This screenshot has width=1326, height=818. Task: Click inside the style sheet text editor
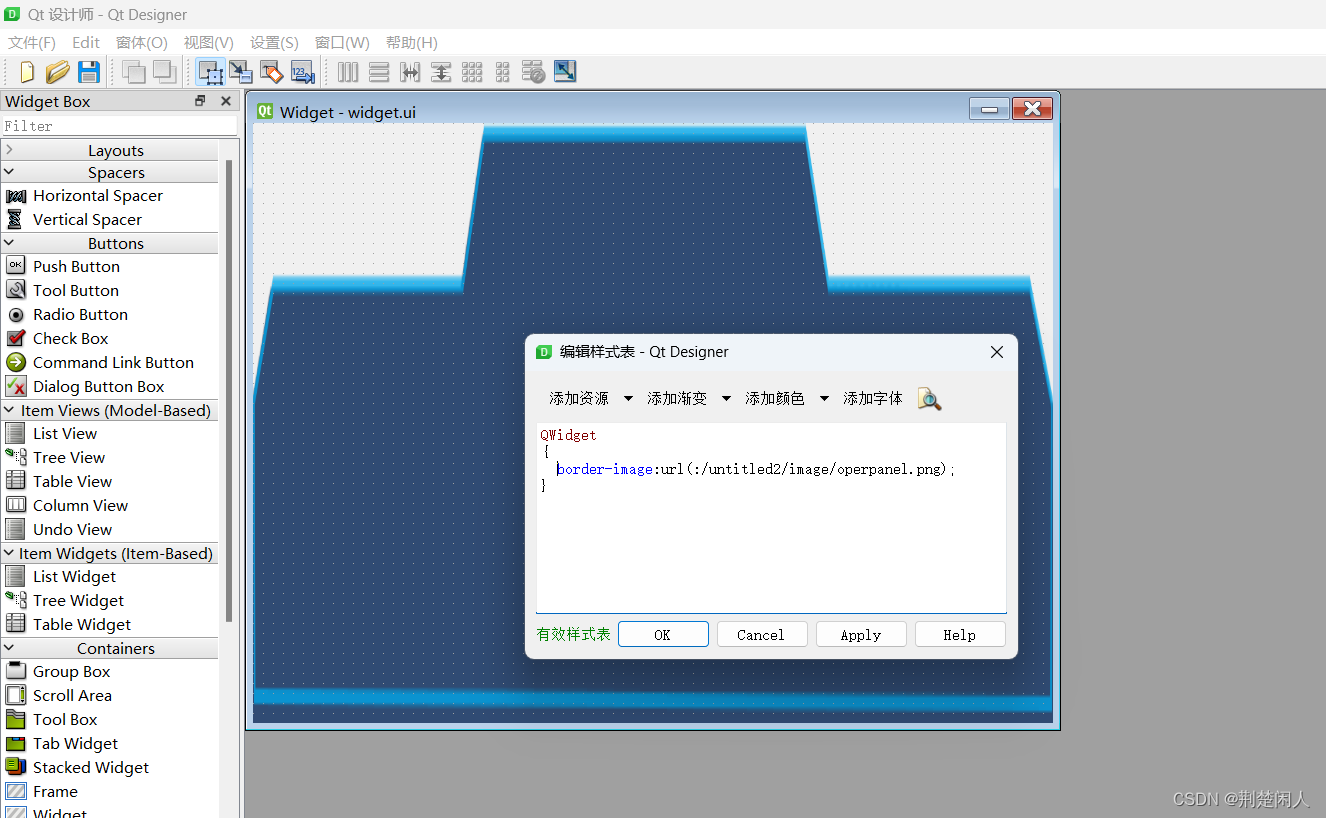771,517
